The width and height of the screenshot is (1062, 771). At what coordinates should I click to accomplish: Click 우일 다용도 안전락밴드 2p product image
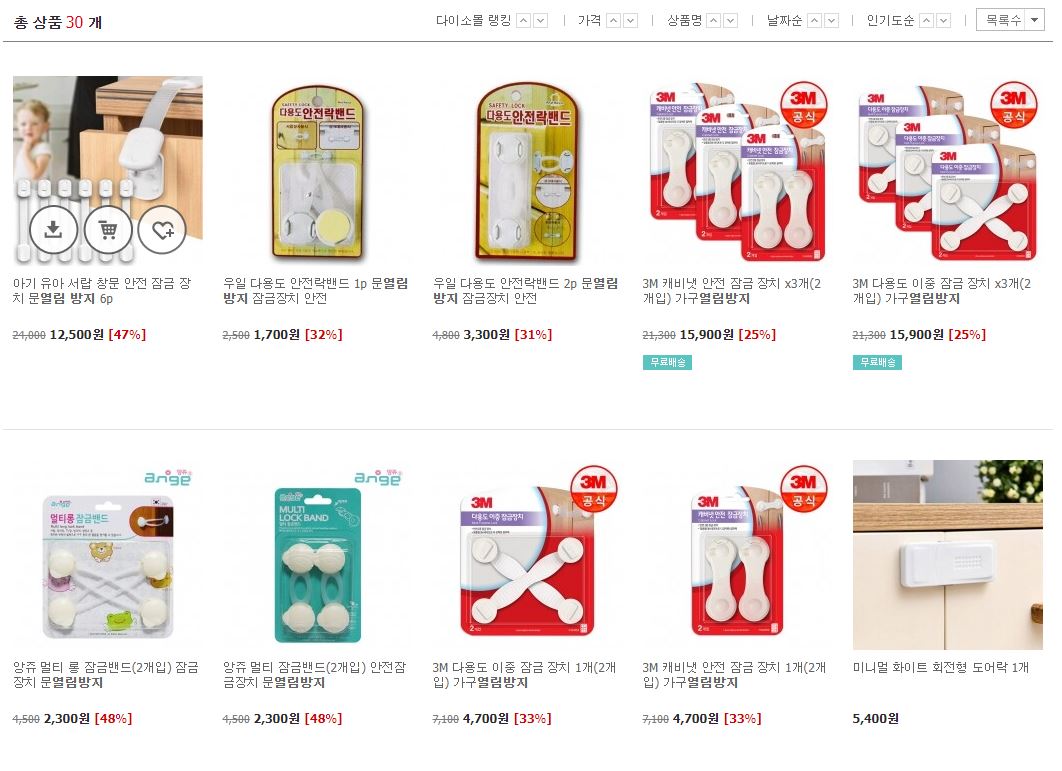[528, 171]
